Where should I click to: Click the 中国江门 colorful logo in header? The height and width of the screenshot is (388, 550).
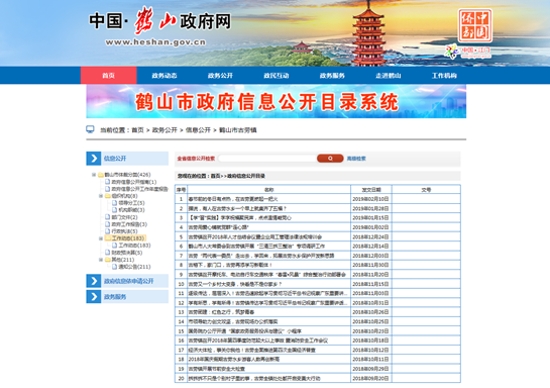(x=468, y=51)
